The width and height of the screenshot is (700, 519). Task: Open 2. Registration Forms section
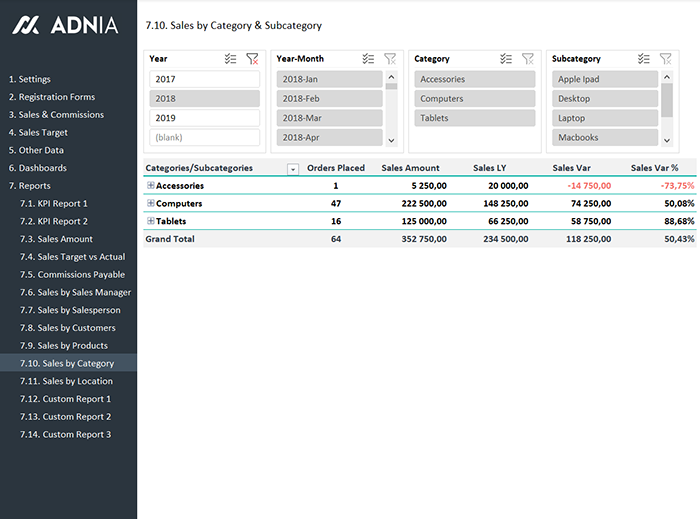pyautogui.click(x=51, y=97)
